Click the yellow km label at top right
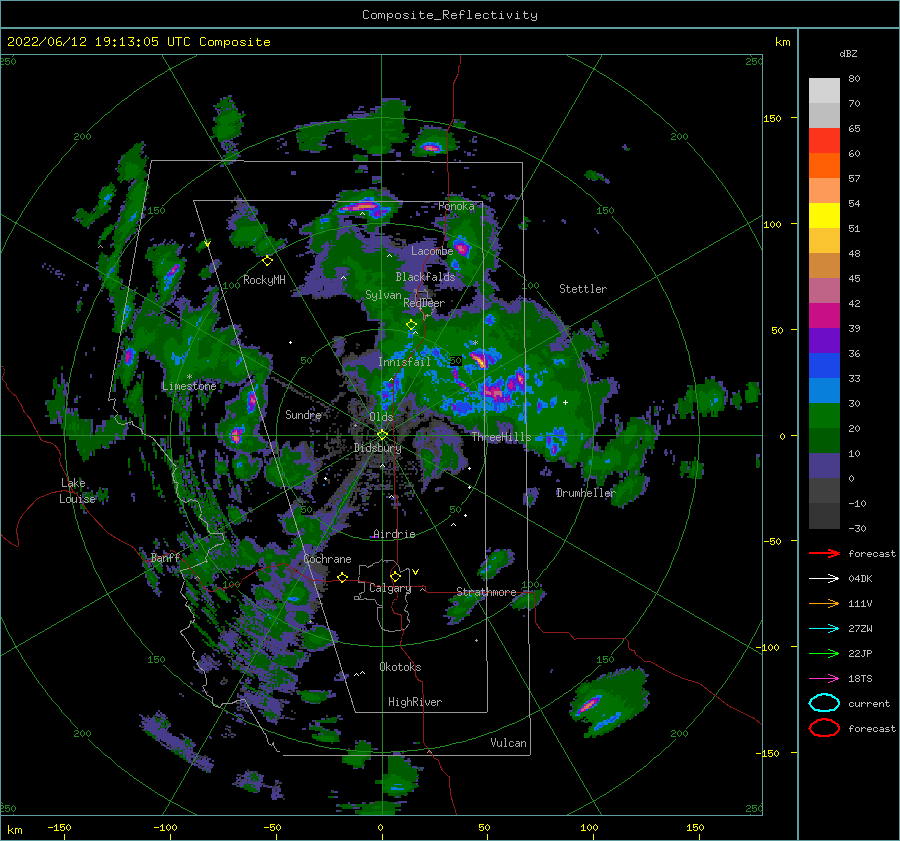This screenshot has height=841, width=900. click(782, 42)
